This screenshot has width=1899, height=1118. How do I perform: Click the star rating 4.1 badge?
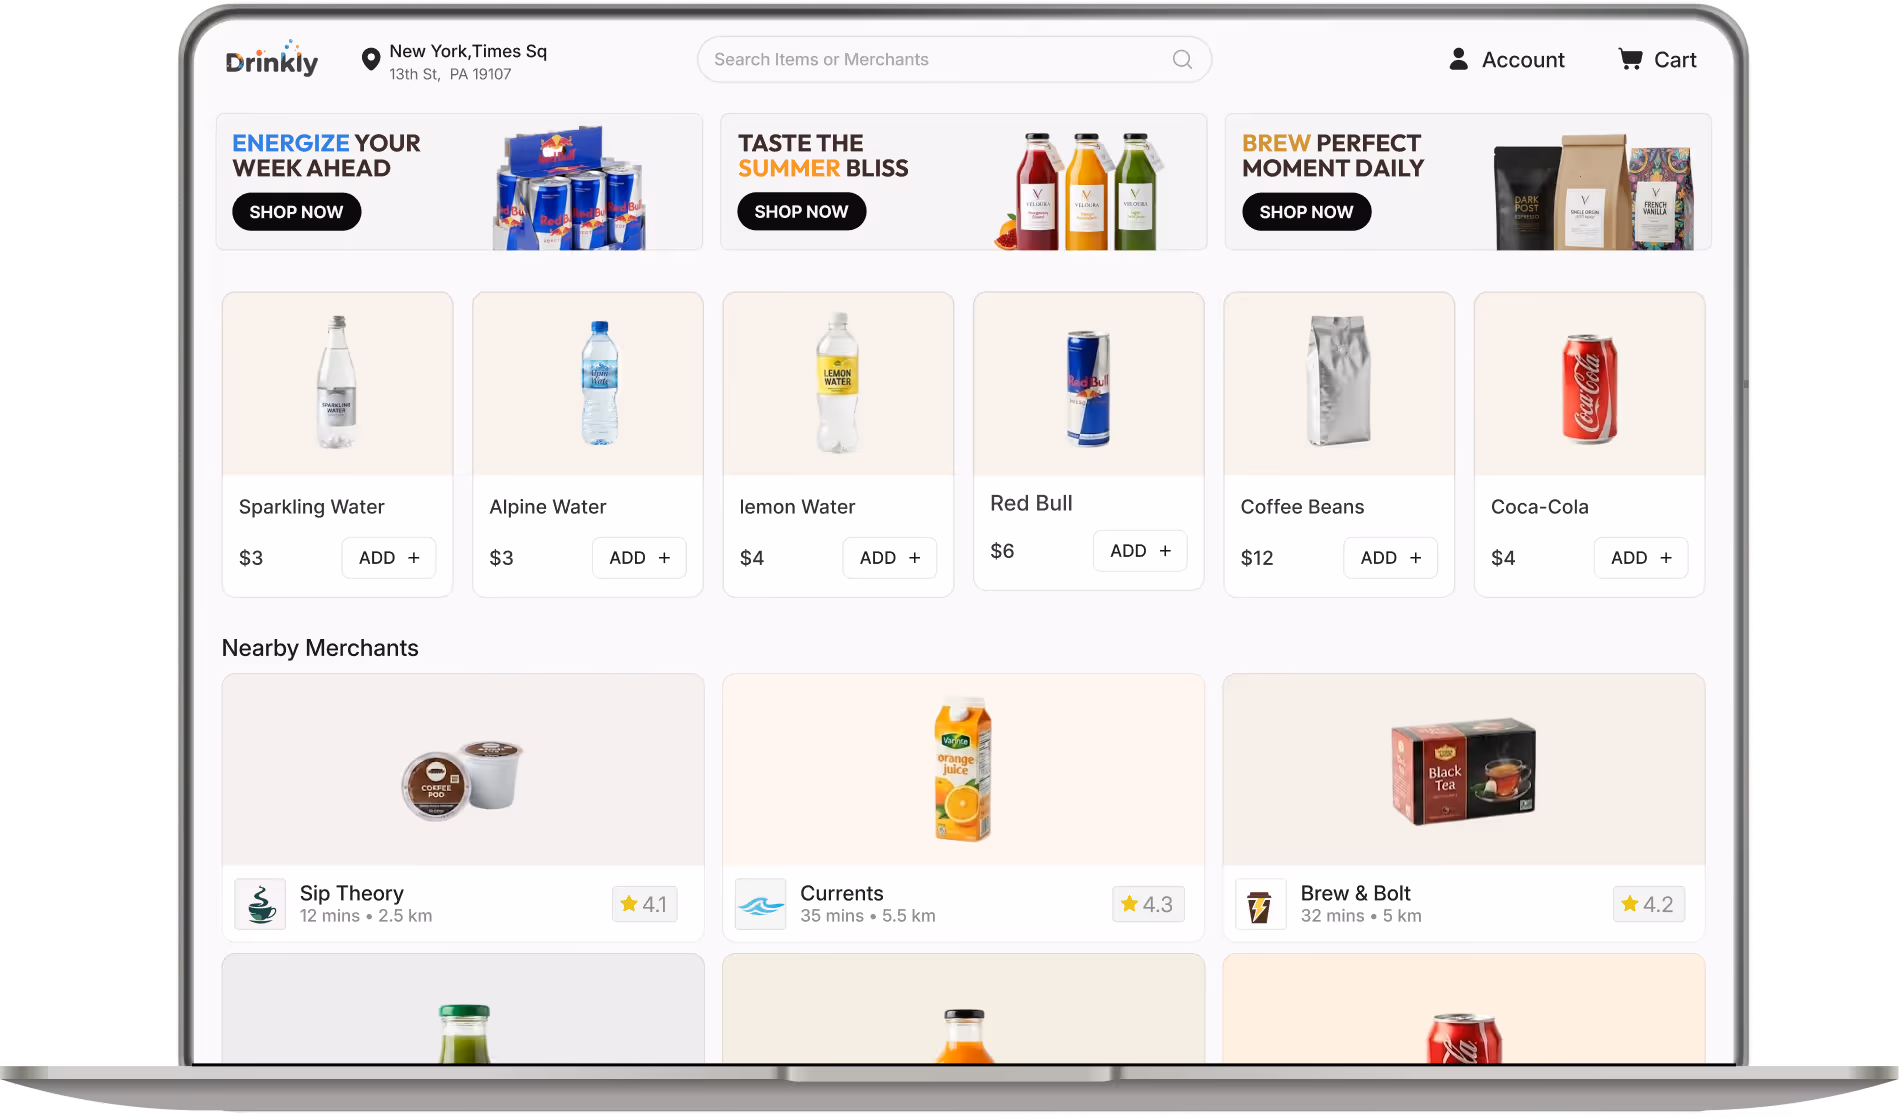pyautogui.click(x=644, y=904)
